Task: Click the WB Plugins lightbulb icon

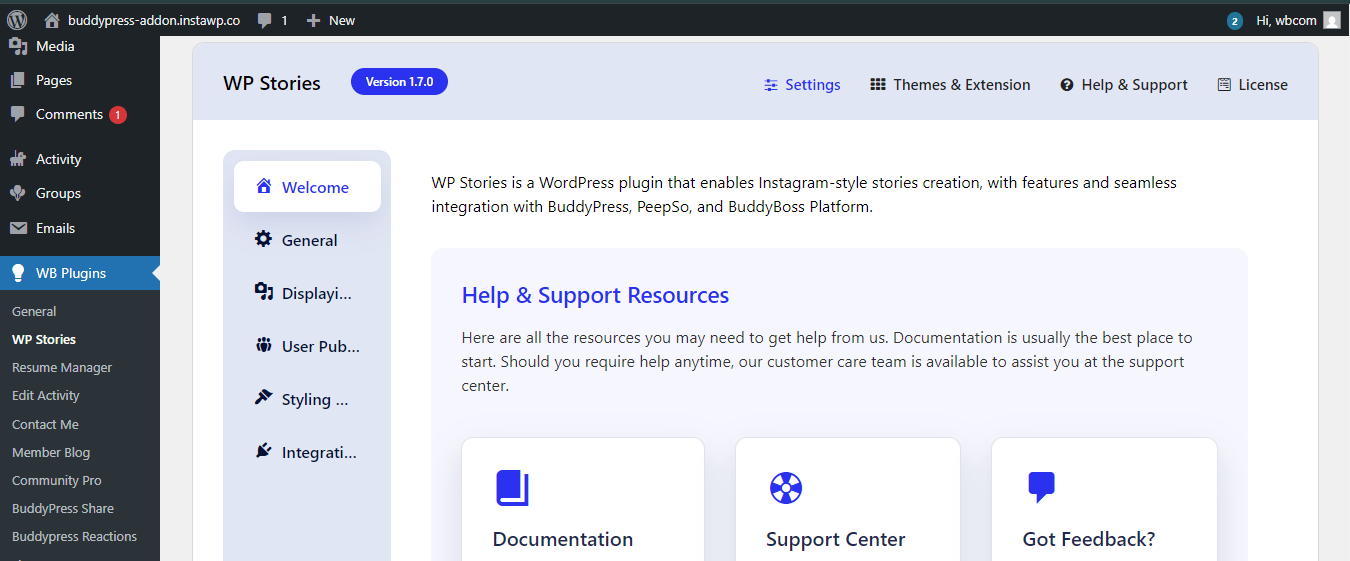Action: 18,273
